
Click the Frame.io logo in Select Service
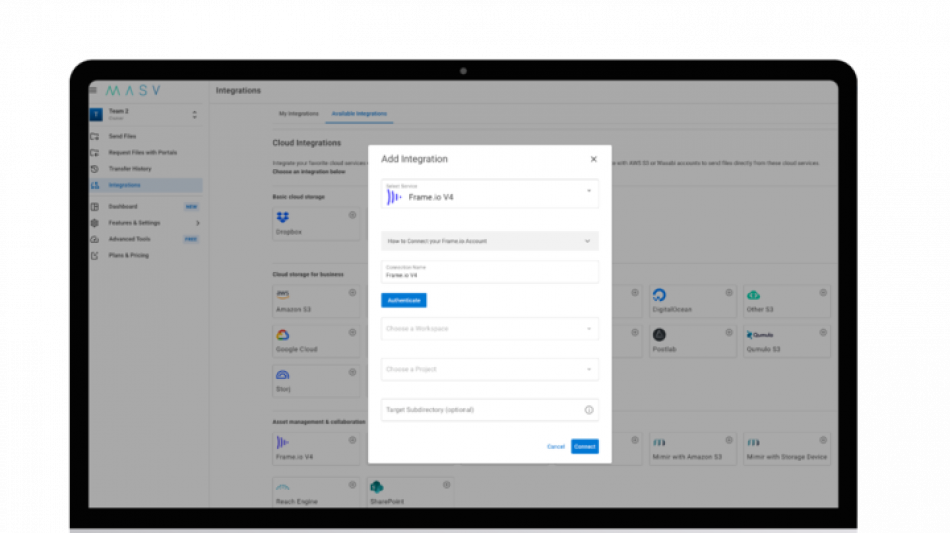(x=394, y=197)
